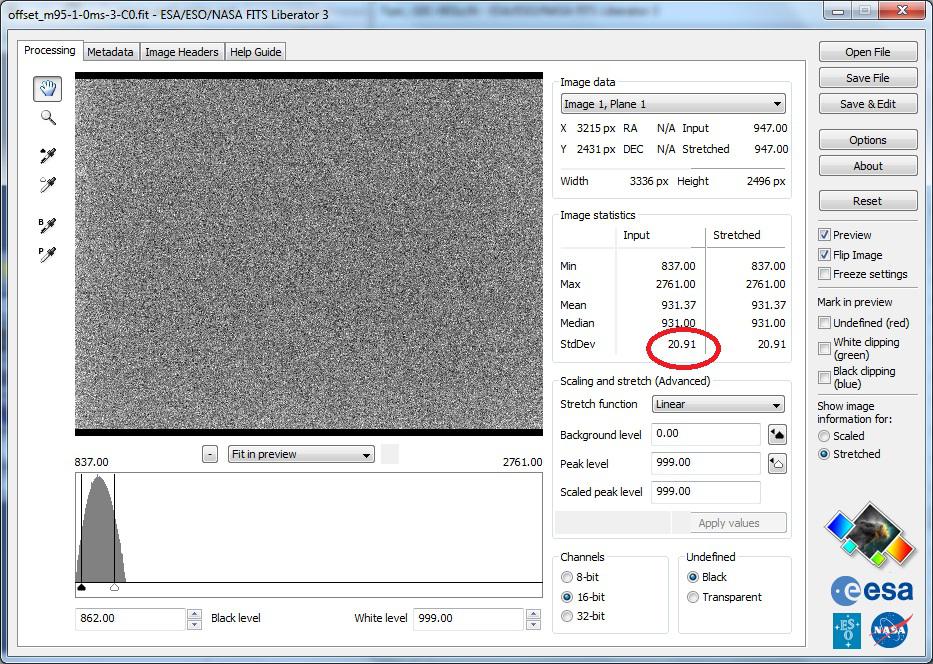Viewport: 933px width, 664px height.
Task: Select Stretched image information option
Action: point(824,454)
